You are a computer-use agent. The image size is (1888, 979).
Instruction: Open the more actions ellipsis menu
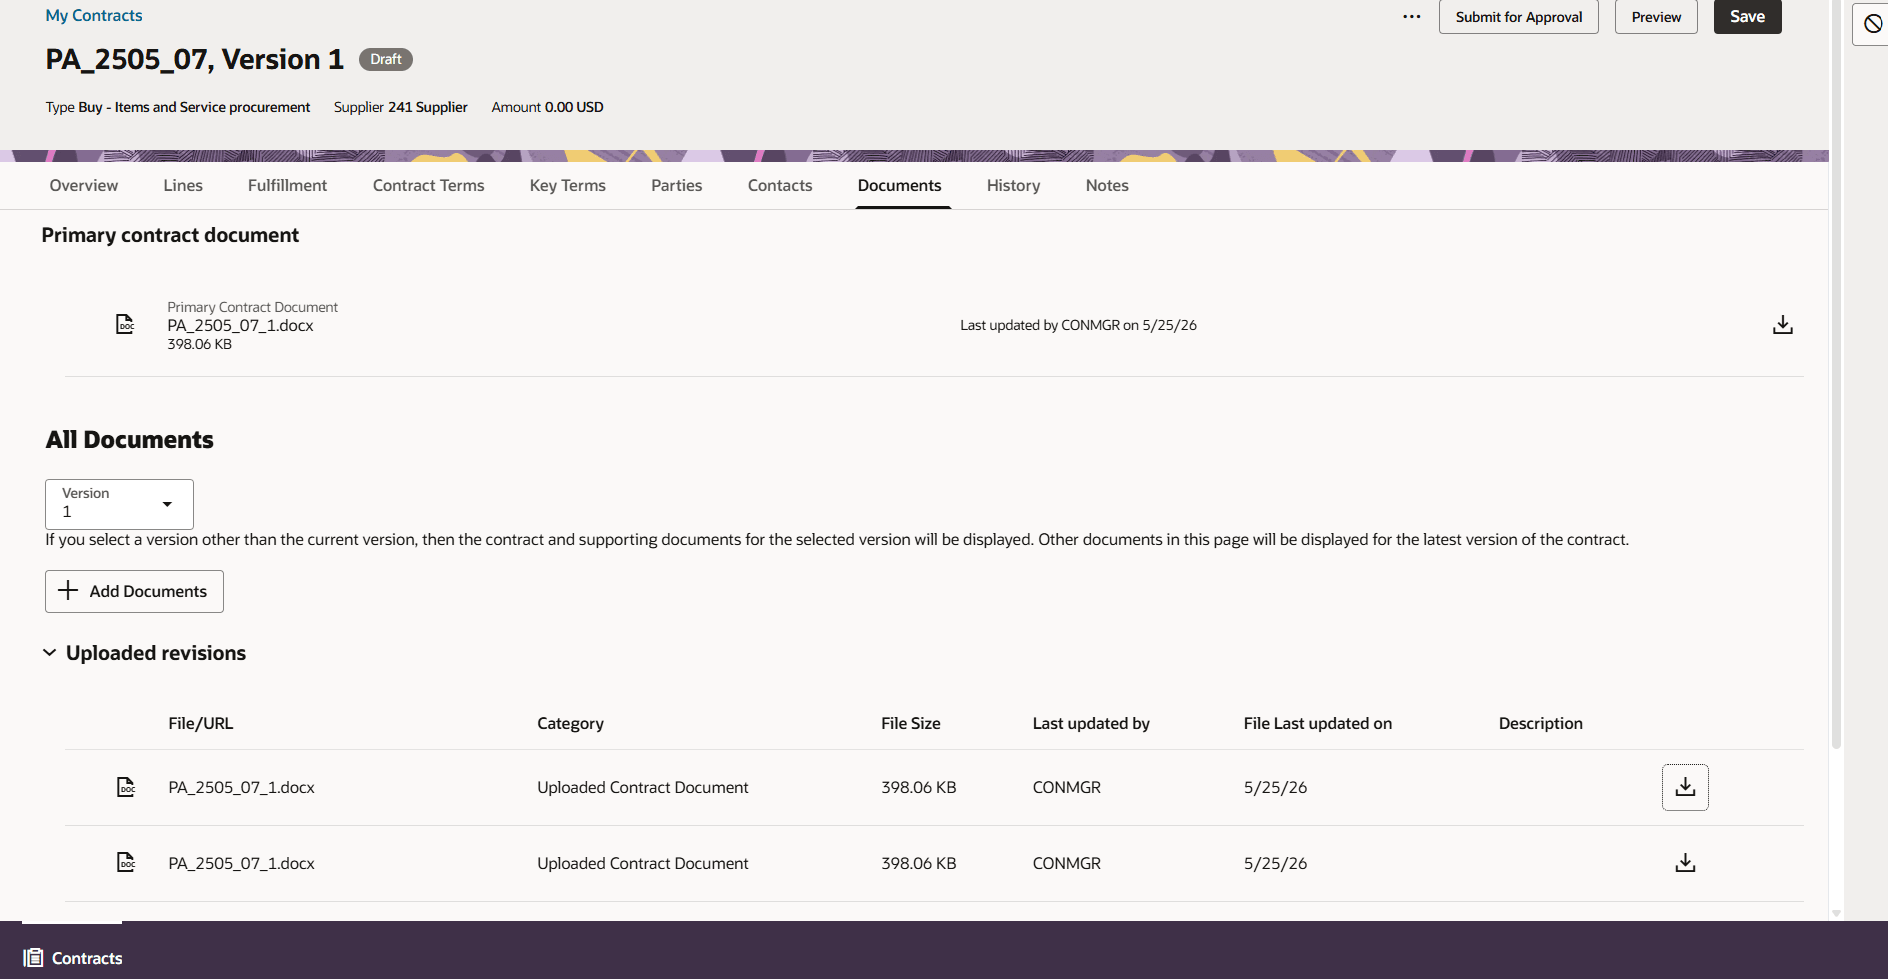point(1411,17)
